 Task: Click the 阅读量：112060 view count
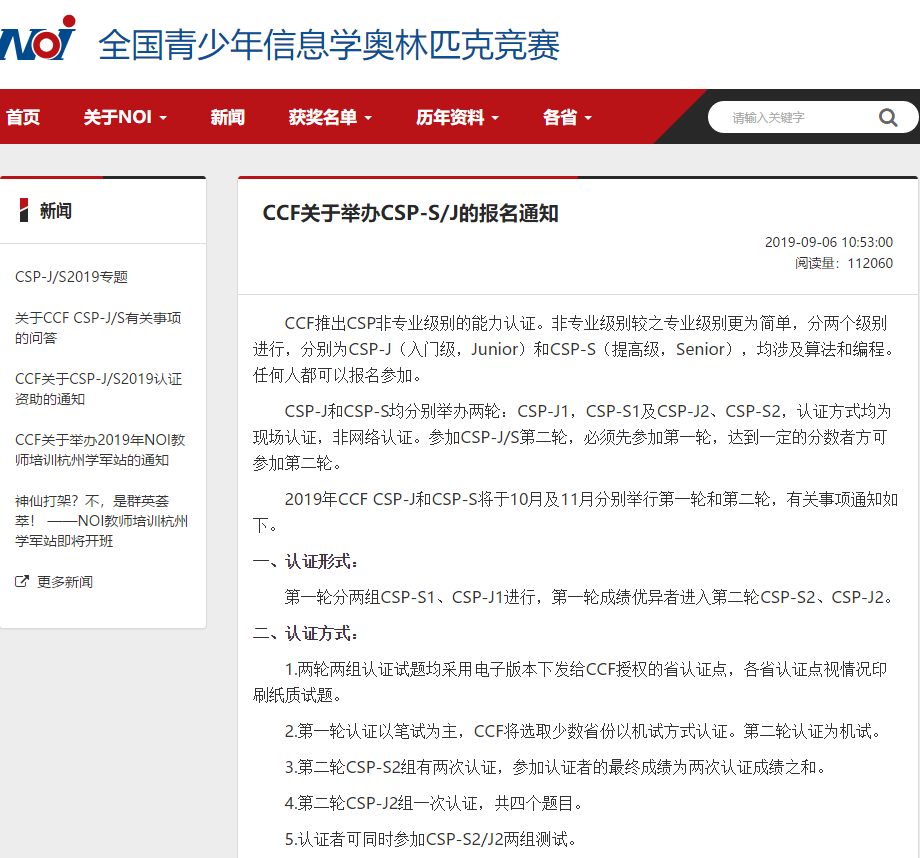pyautogui.click(x=844, y=263)
